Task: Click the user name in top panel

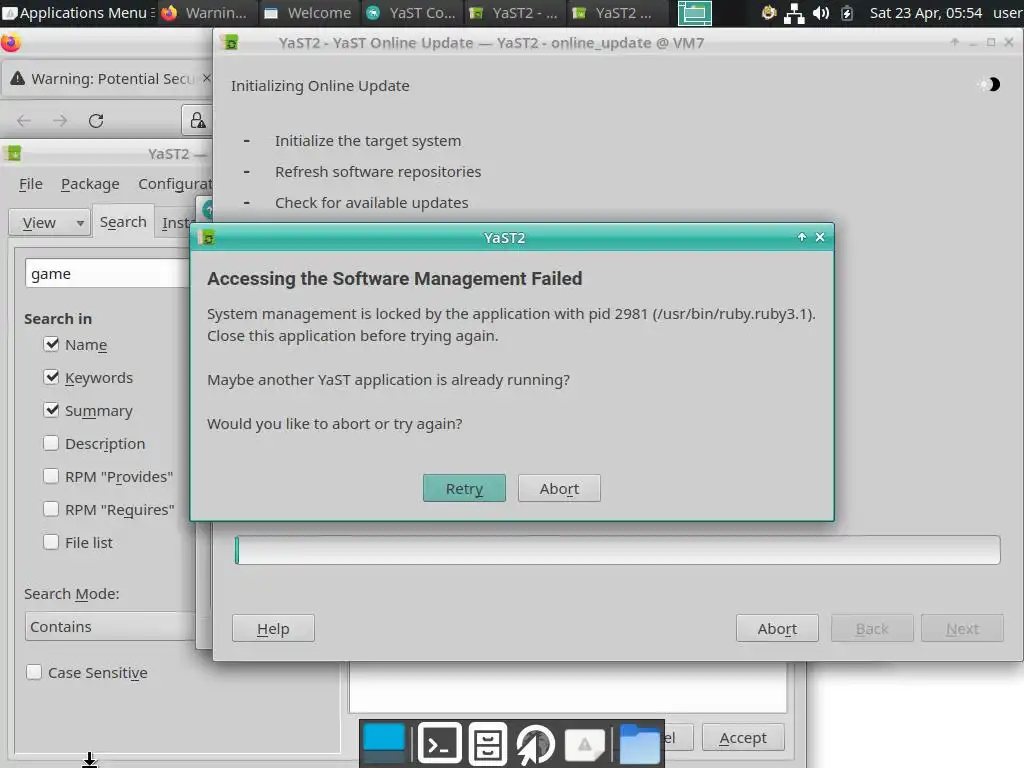Action: click(1007, 12)
